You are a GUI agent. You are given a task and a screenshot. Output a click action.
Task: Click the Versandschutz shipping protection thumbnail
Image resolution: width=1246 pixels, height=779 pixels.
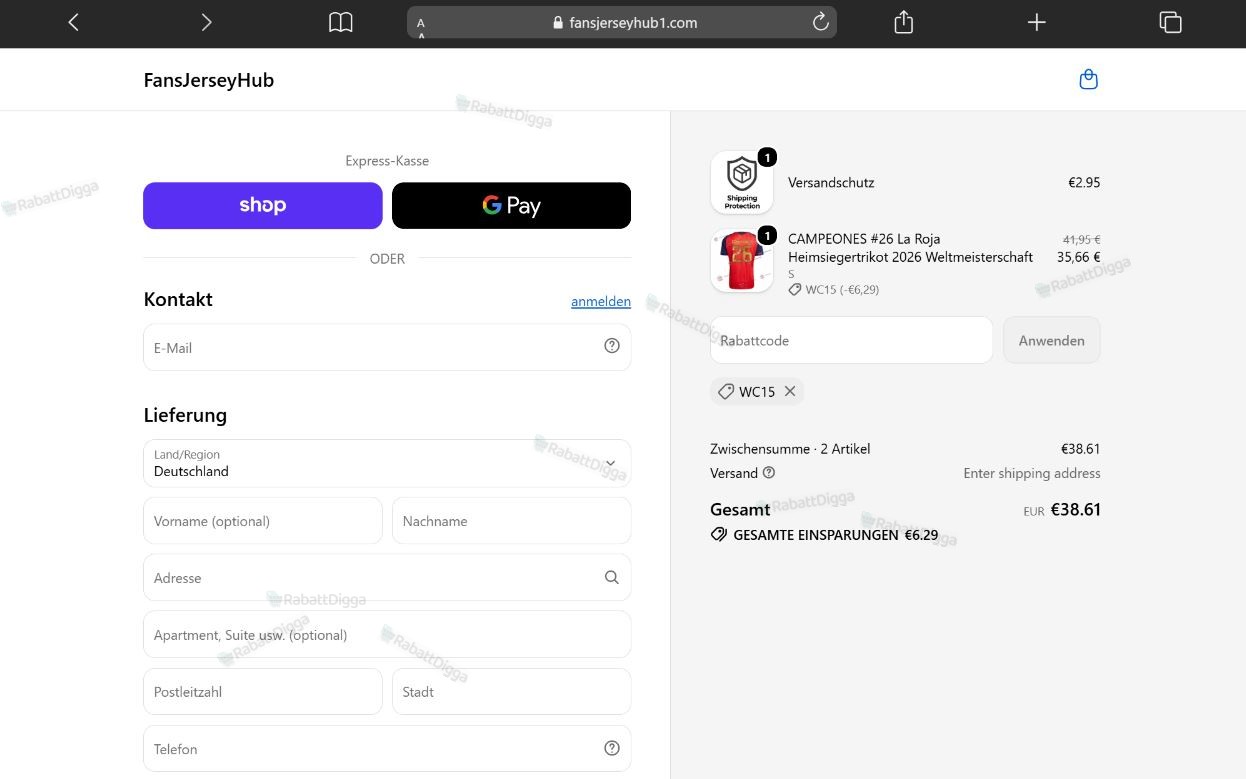pos(742,182)
